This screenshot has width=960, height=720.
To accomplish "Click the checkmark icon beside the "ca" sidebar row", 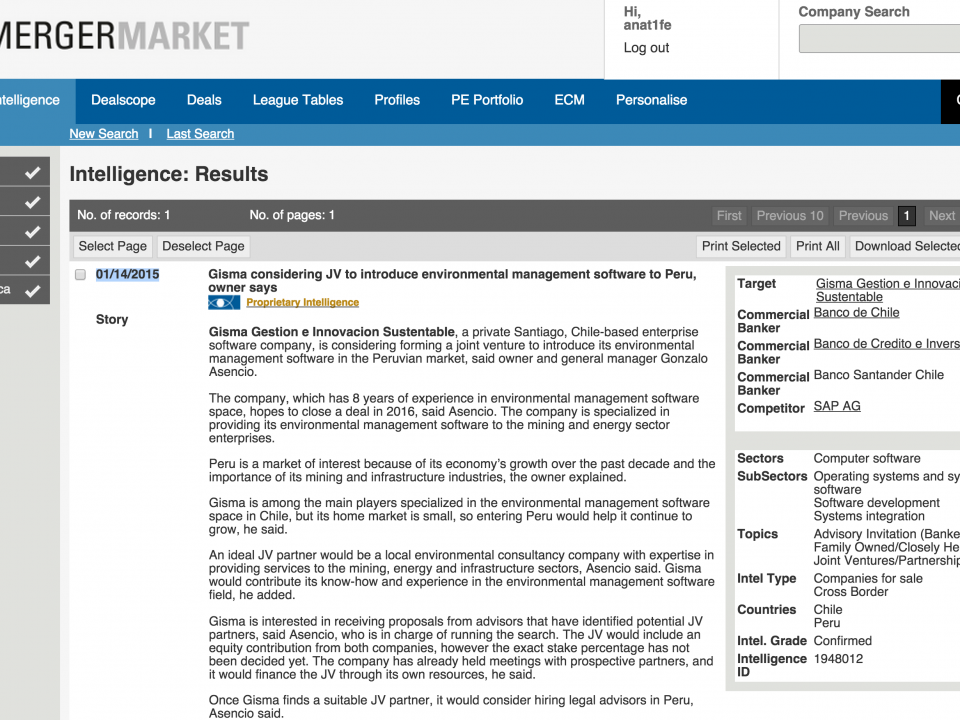I will [x=32, y=291].
